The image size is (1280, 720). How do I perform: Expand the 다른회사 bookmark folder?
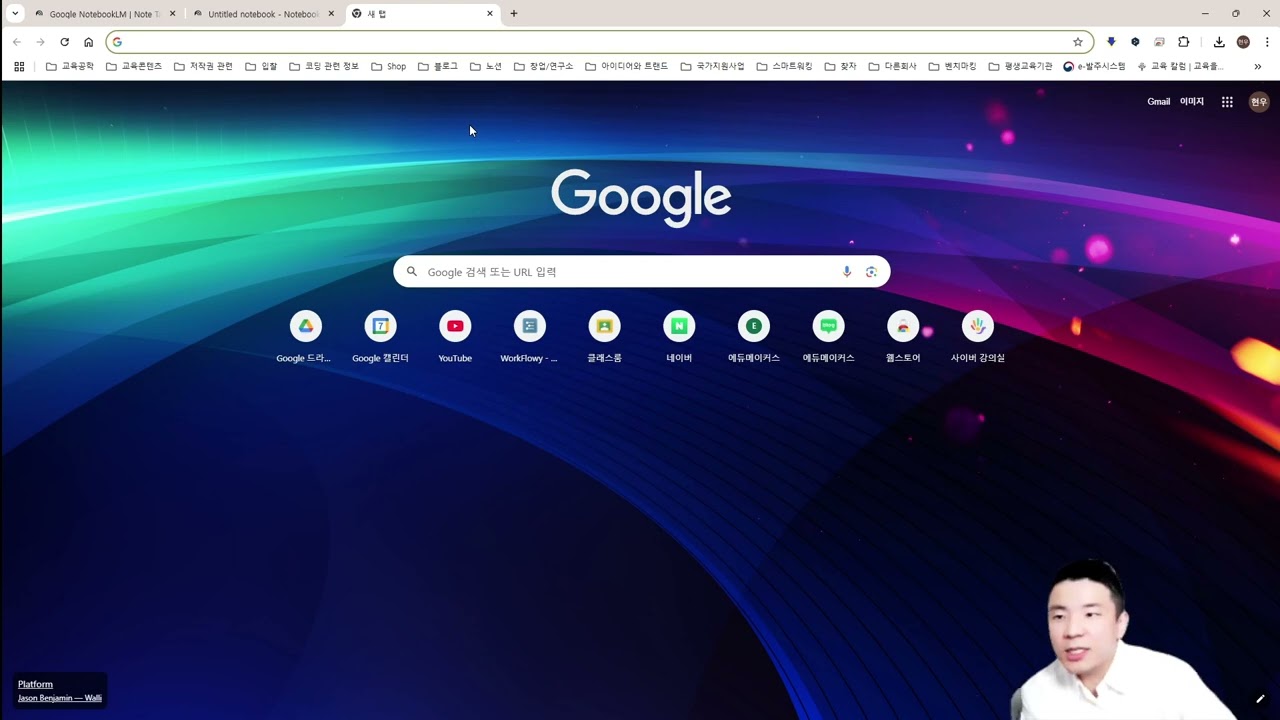[893, 67]
